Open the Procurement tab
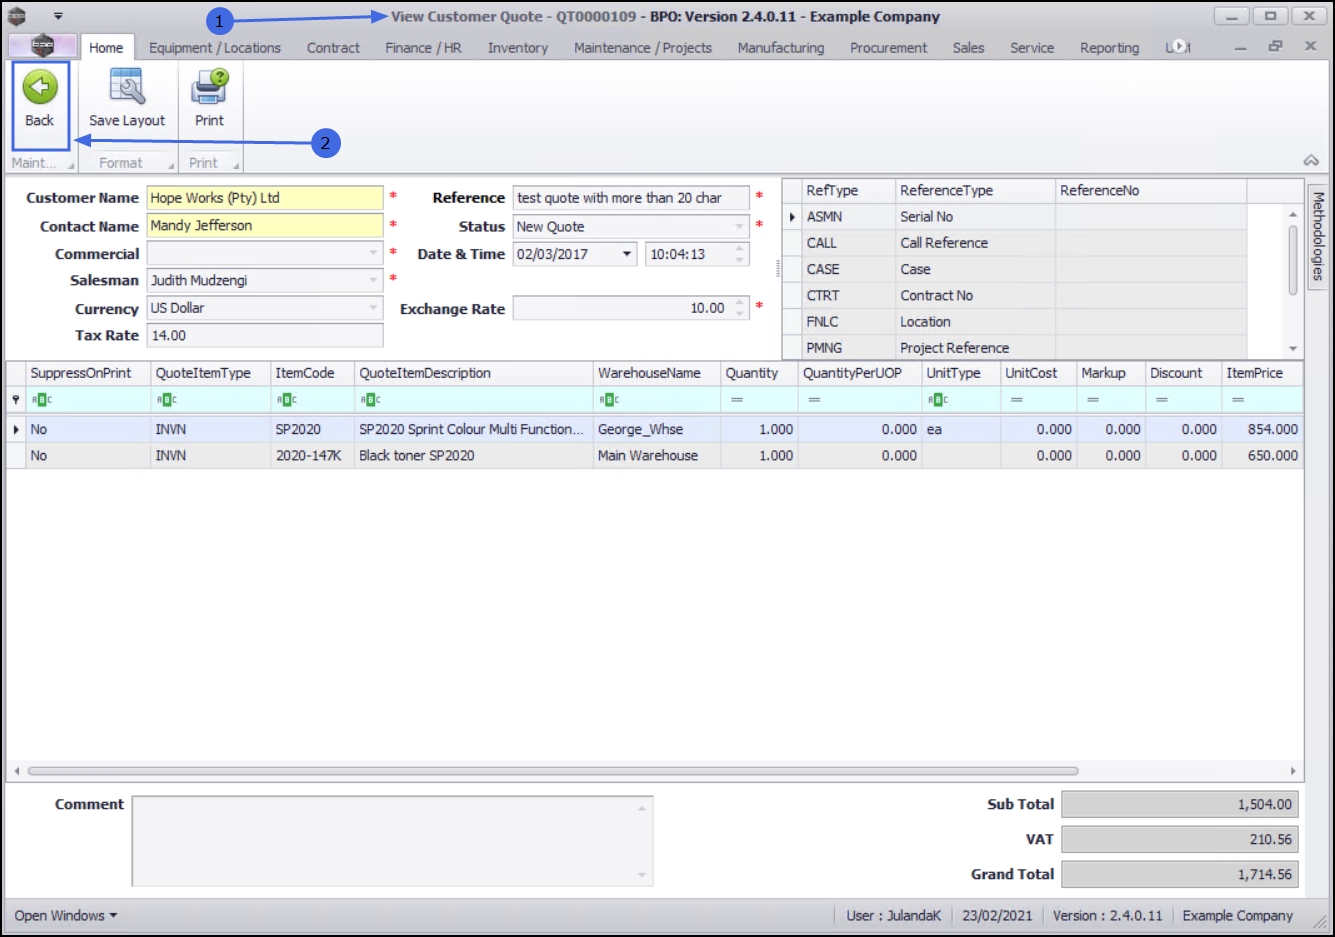The image size is (1335, 937). (x=888, y=47)
